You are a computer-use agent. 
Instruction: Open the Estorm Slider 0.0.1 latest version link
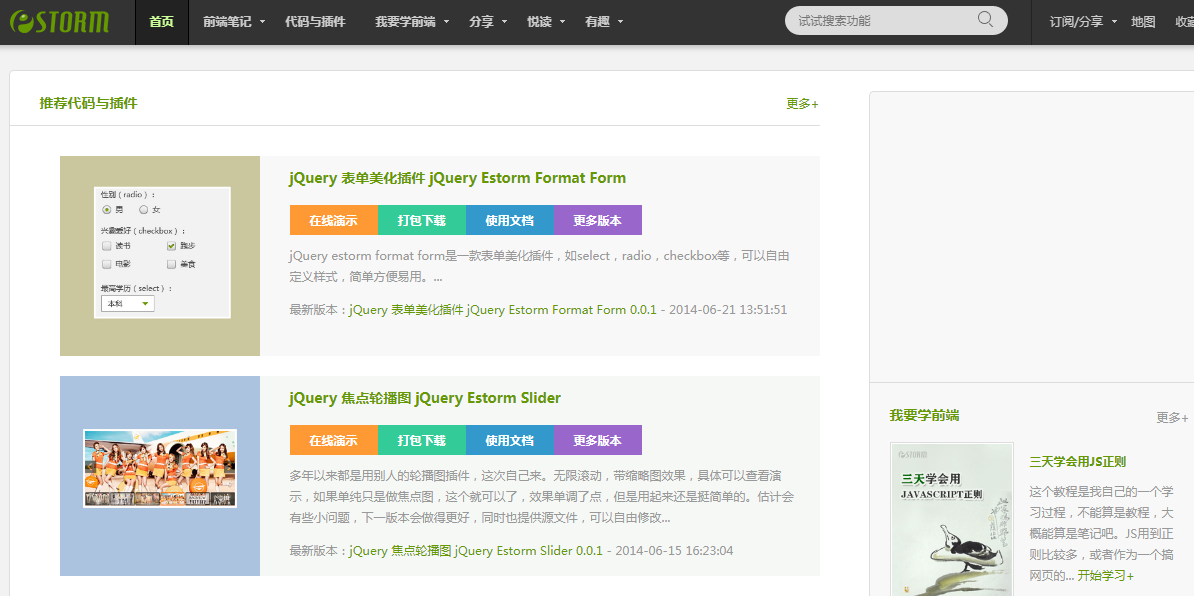tap(476, 550)
